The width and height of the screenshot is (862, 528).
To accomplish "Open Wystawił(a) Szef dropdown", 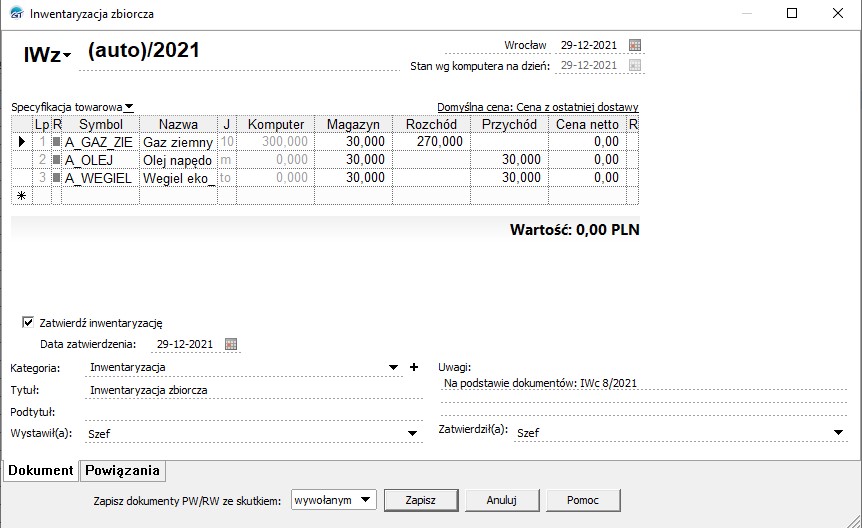I will (412, 434).
